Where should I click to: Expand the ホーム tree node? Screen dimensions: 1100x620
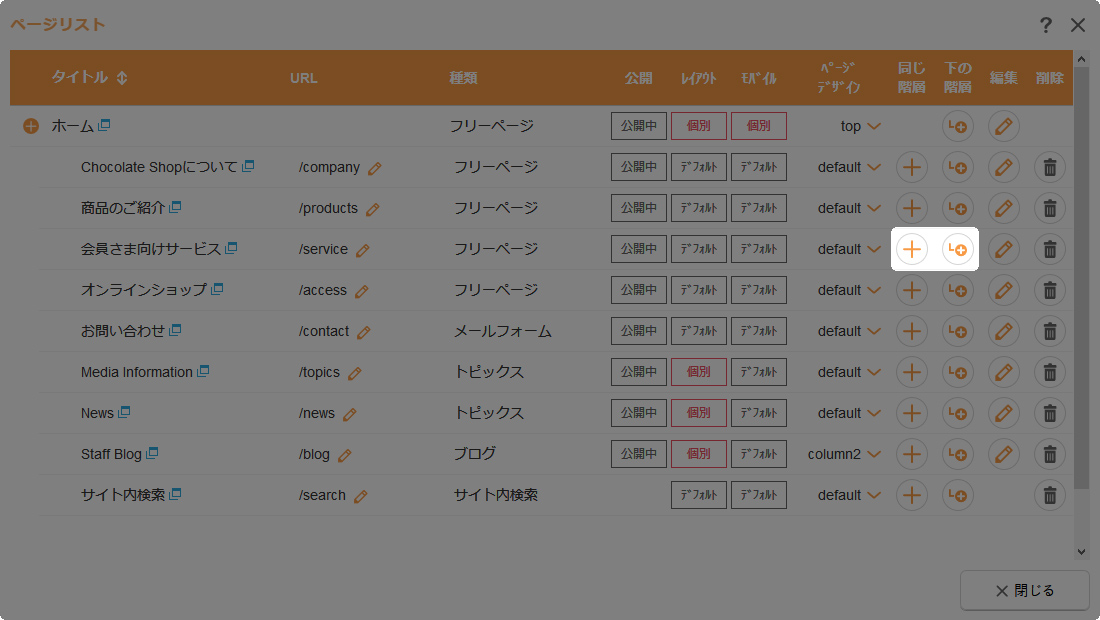click(x=31, y=126)
